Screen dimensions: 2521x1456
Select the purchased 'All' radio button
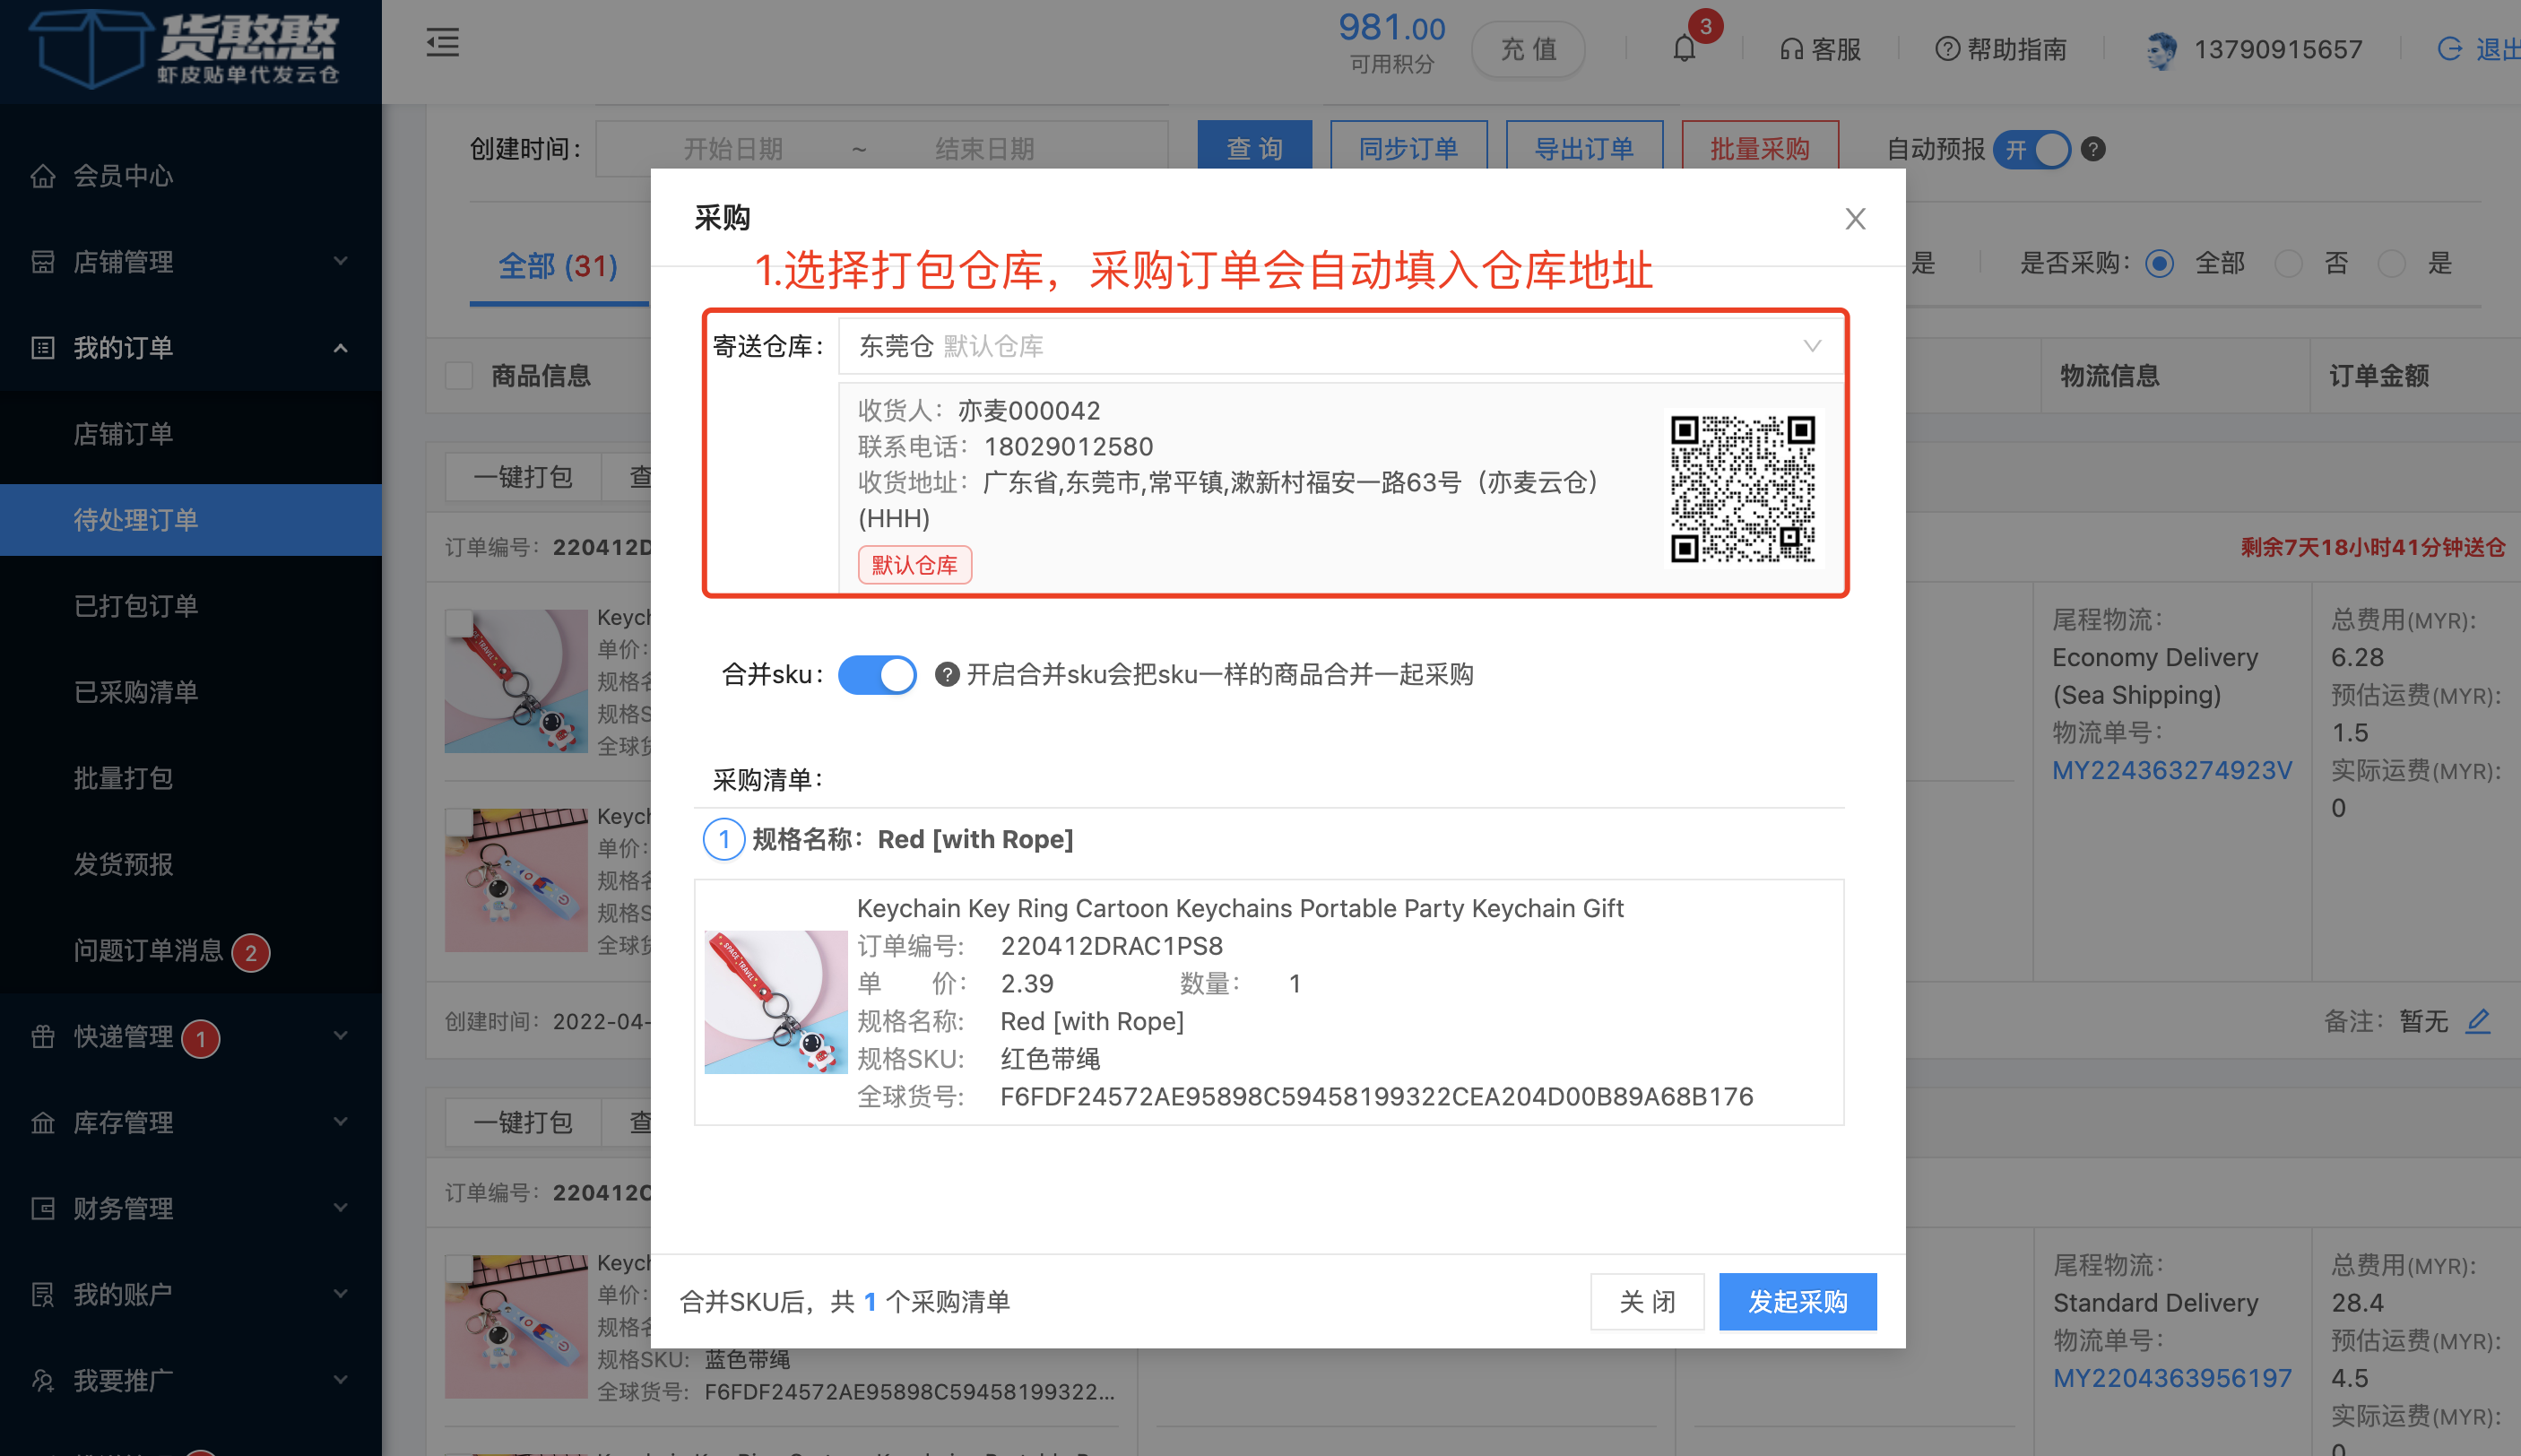click(x=2159, y=264)
